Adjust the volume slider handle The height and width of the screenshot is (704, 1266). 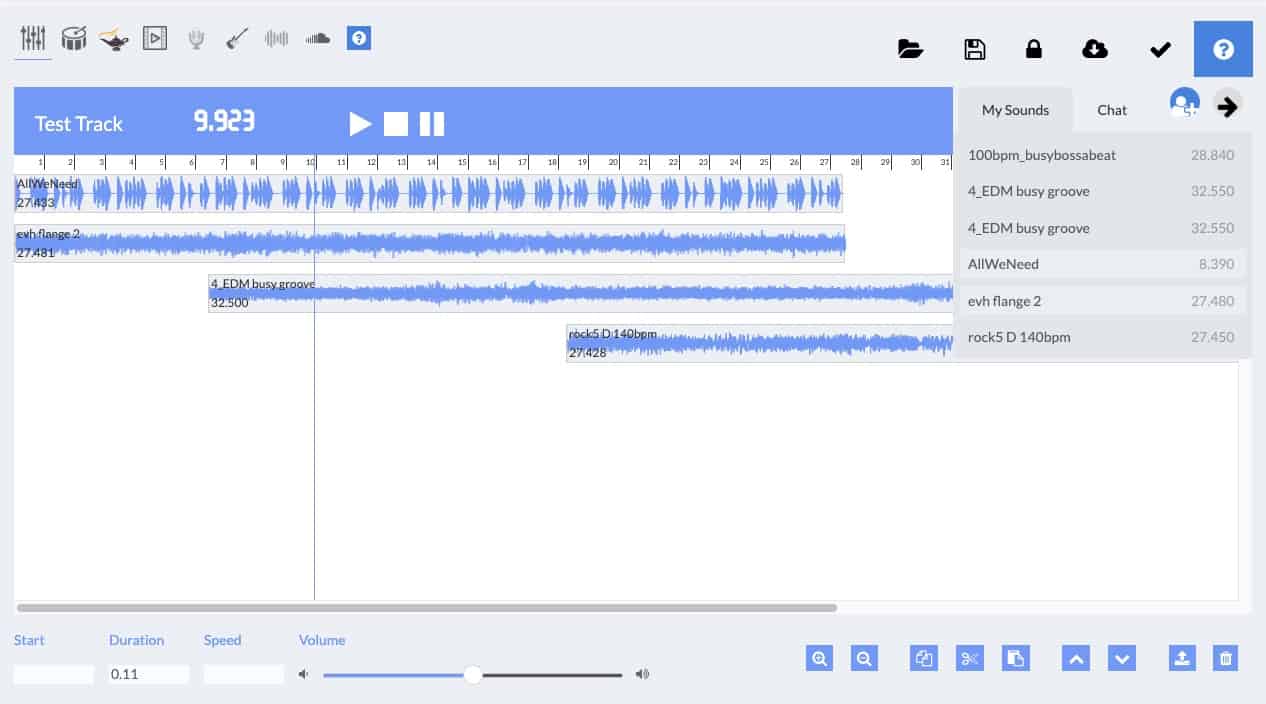click(x=473, y=674)
